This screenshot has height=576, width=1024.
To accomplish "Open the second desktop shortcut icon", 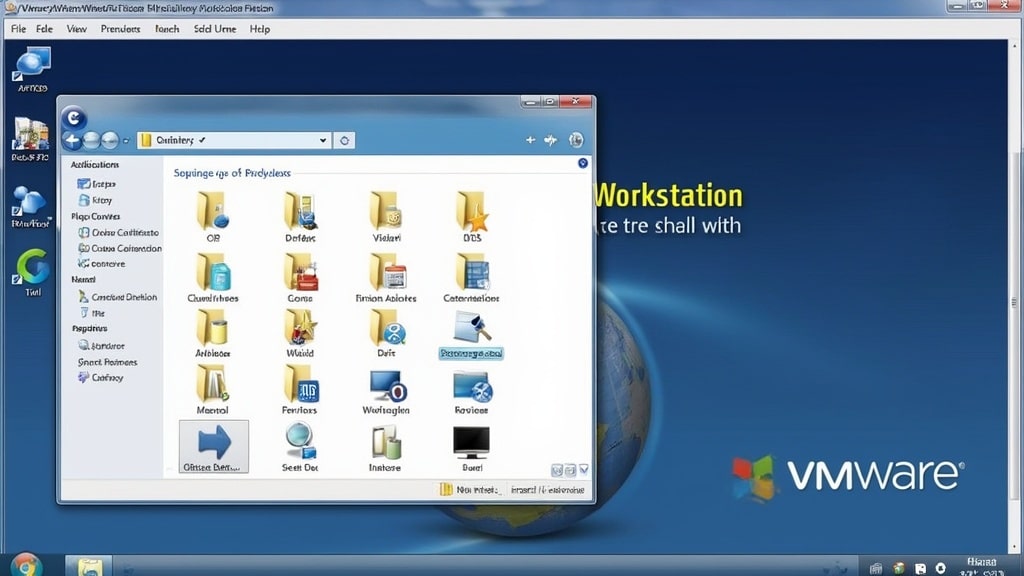I will (31, 135).
